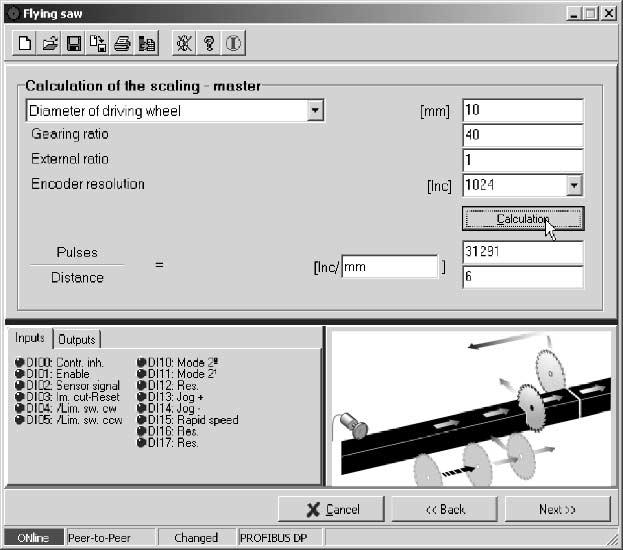Click the Encoder resolution label

[88, 184]
